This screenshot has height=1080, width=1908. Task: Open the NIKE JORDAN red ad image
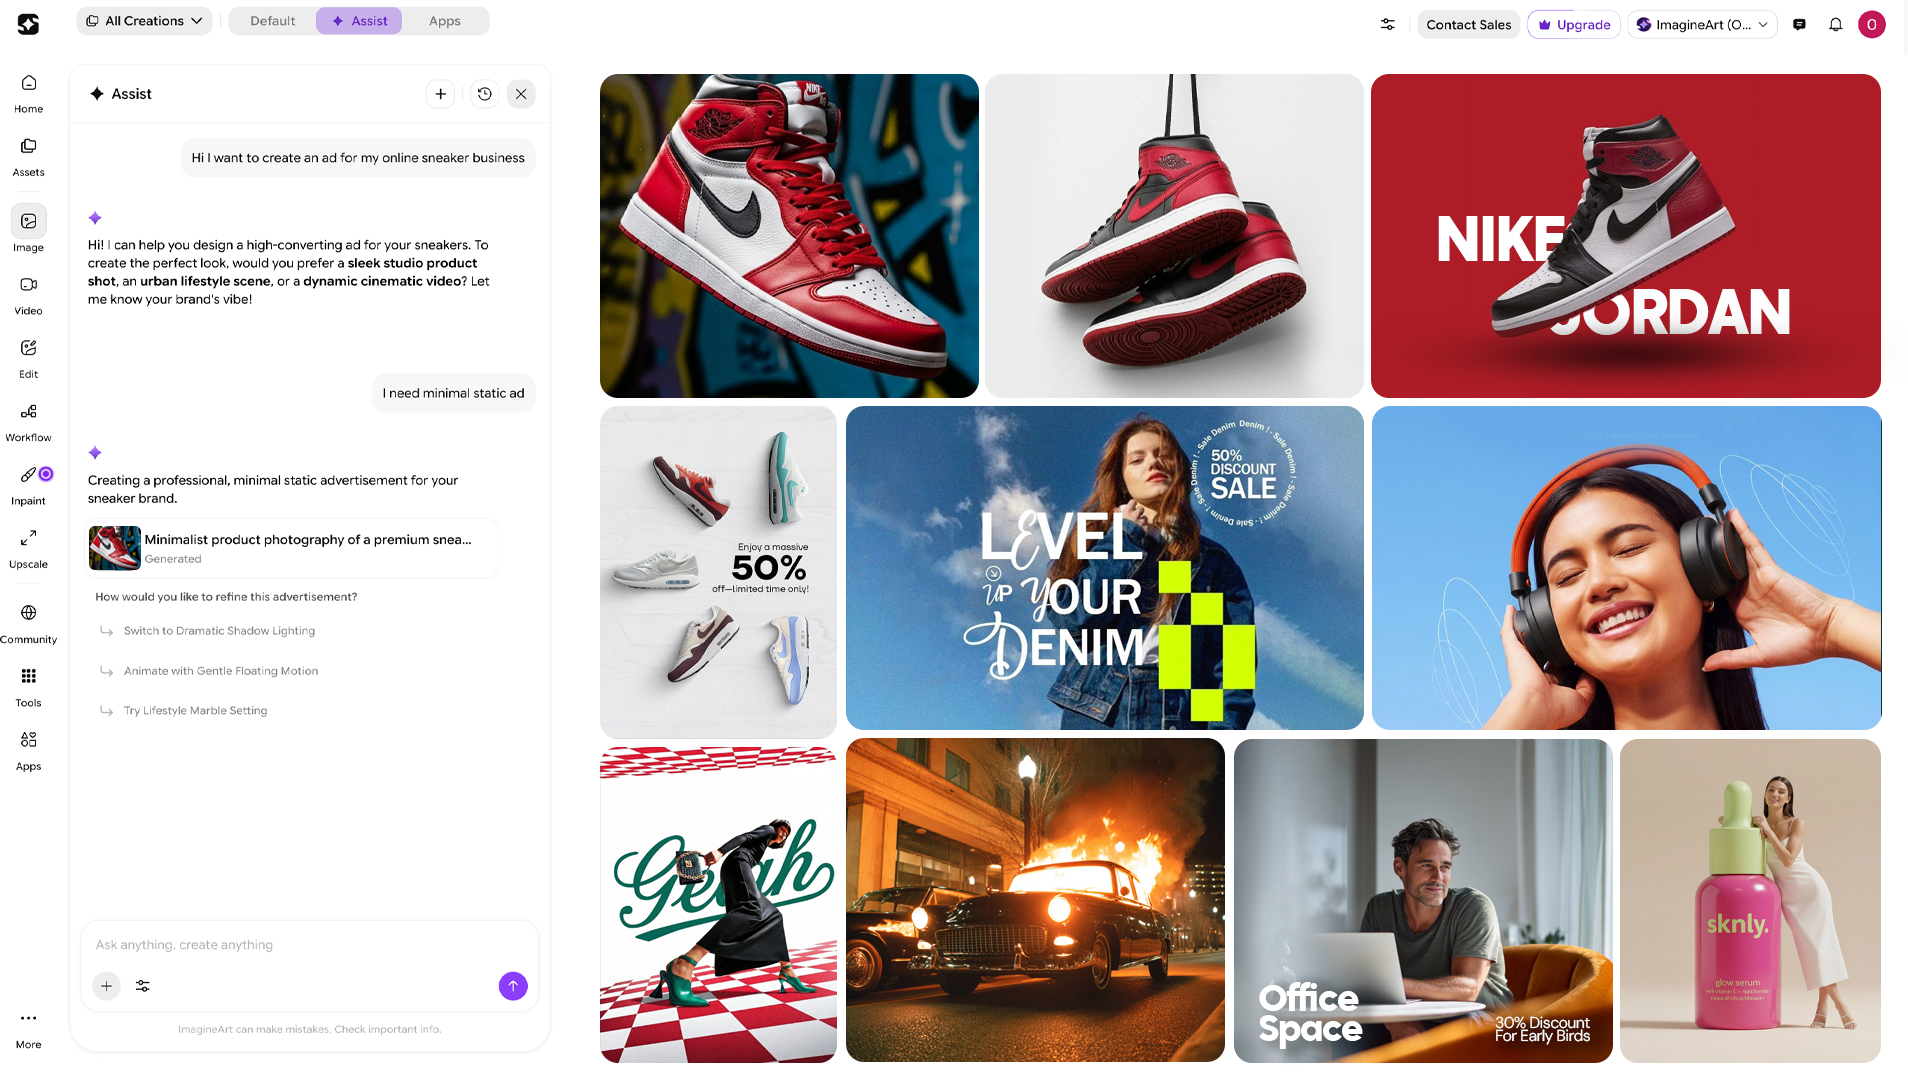1625,236
